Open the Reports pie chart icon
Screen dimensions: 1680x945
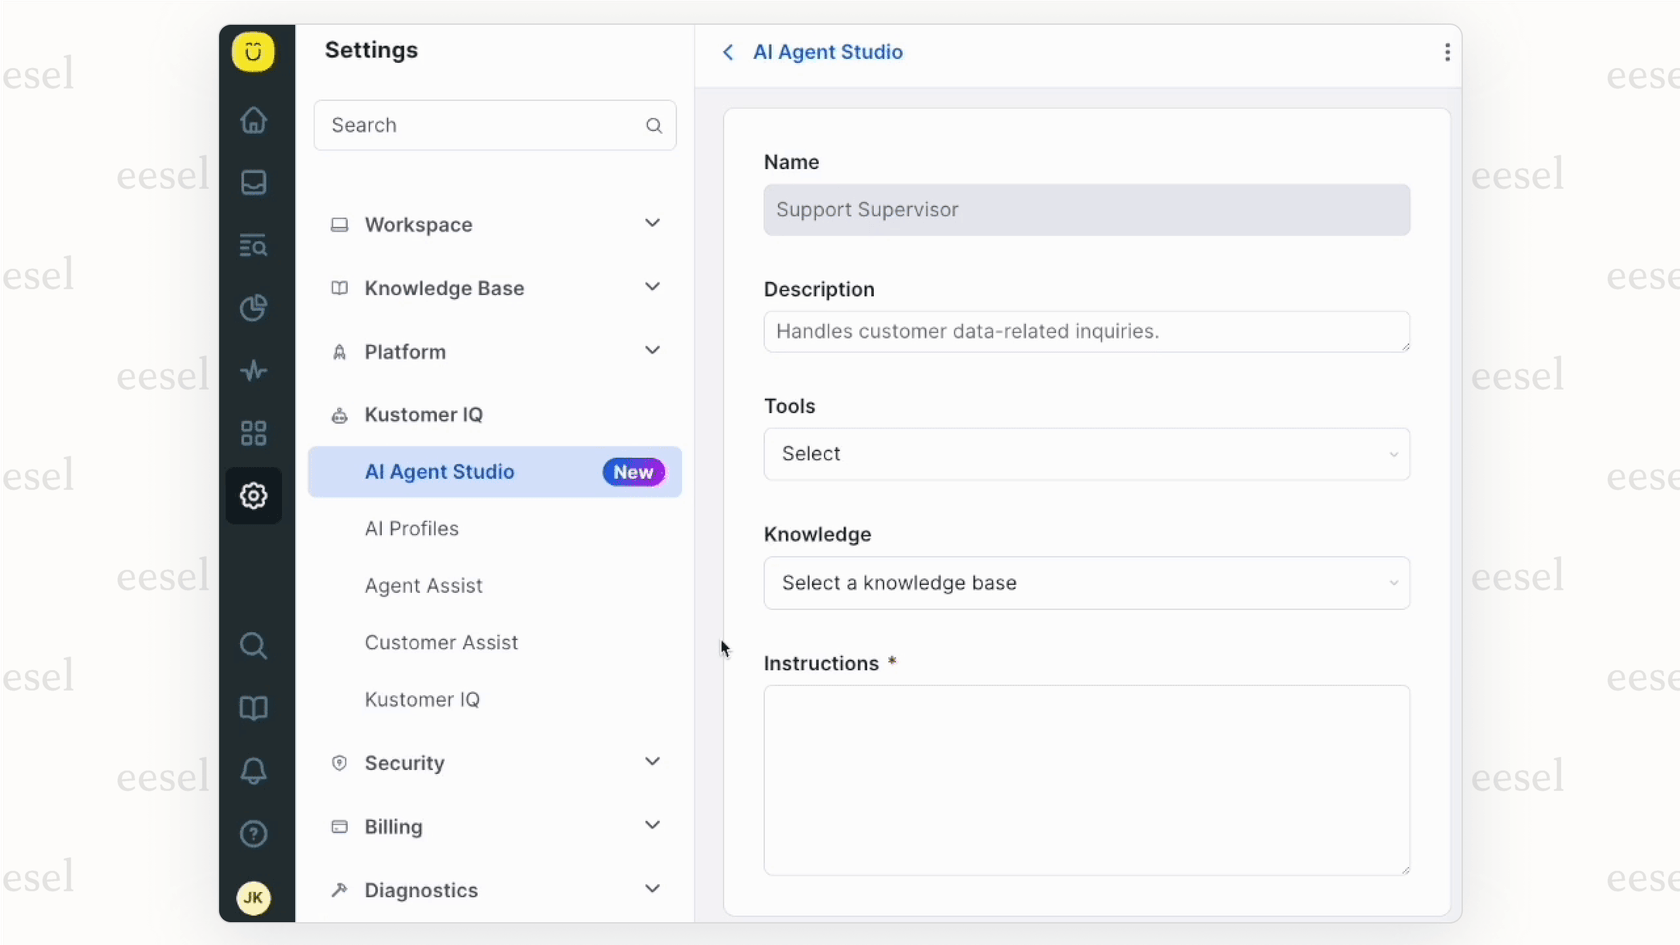253,308
